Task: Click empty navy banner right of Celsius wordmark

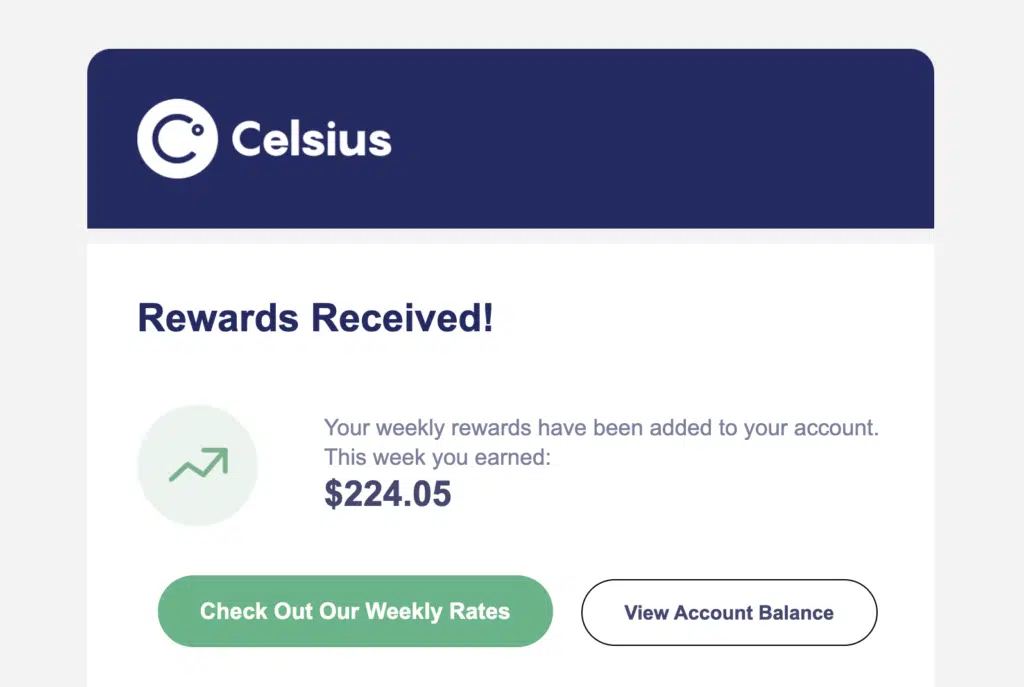Action: pyautogui.click(x=660, y=139)
